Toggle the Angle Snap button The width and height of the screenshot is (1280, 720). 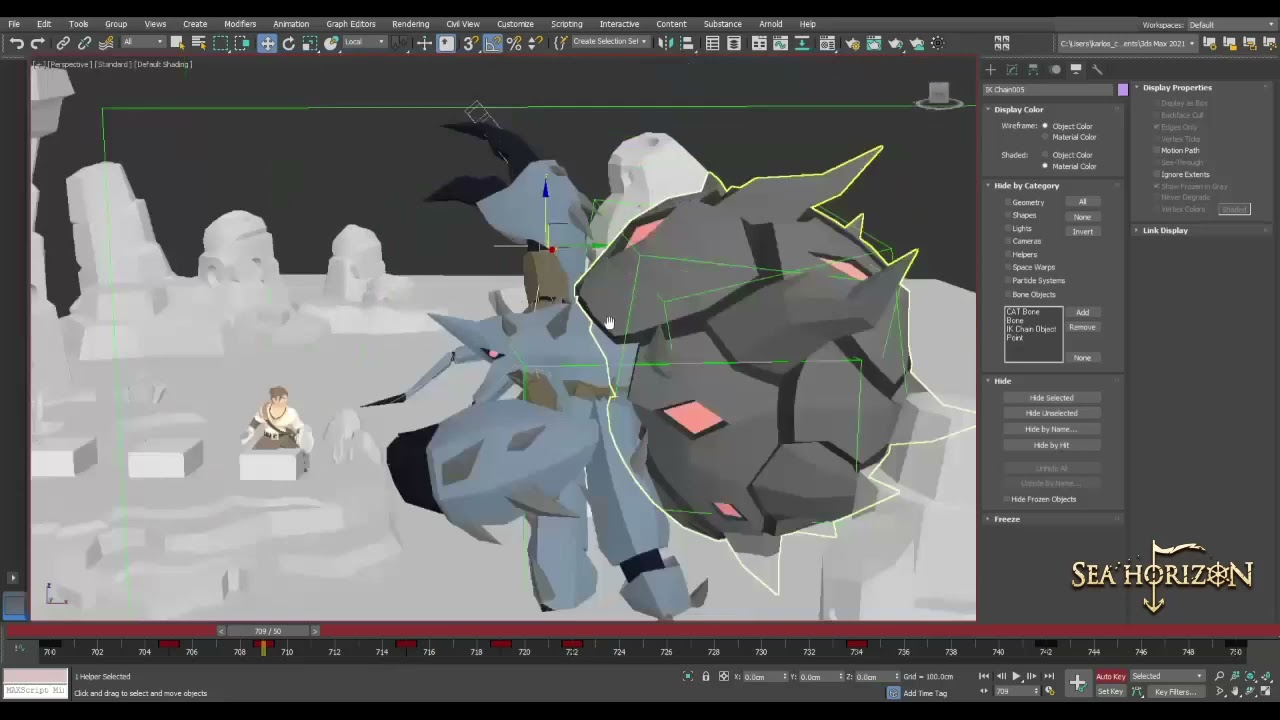click(492, 43)
